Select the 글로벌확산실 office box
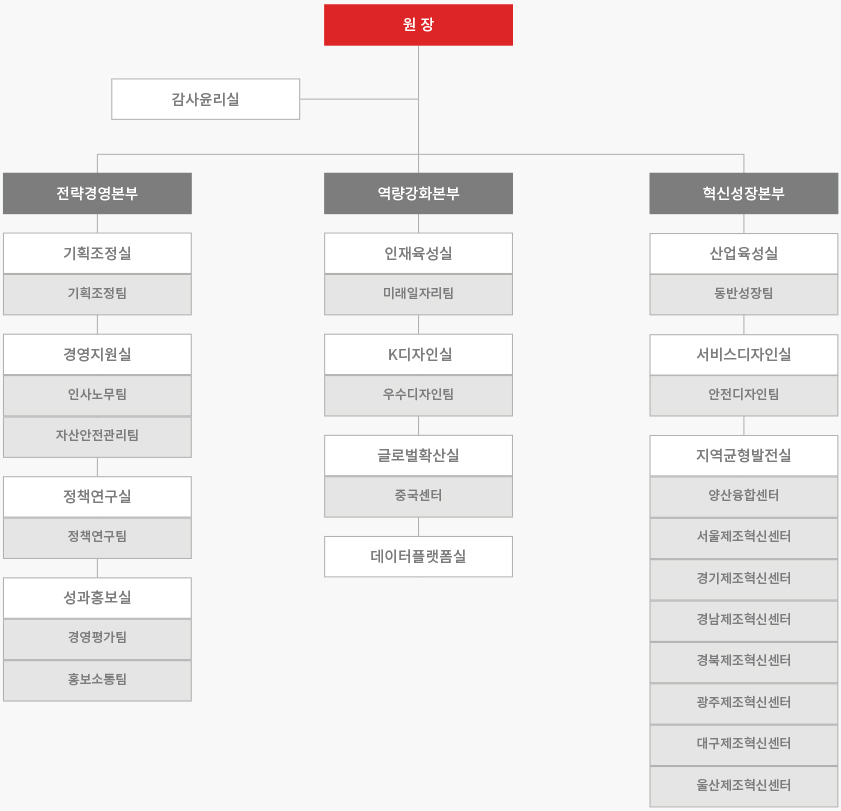Screen dimensions: 841x811 point(418,455)
